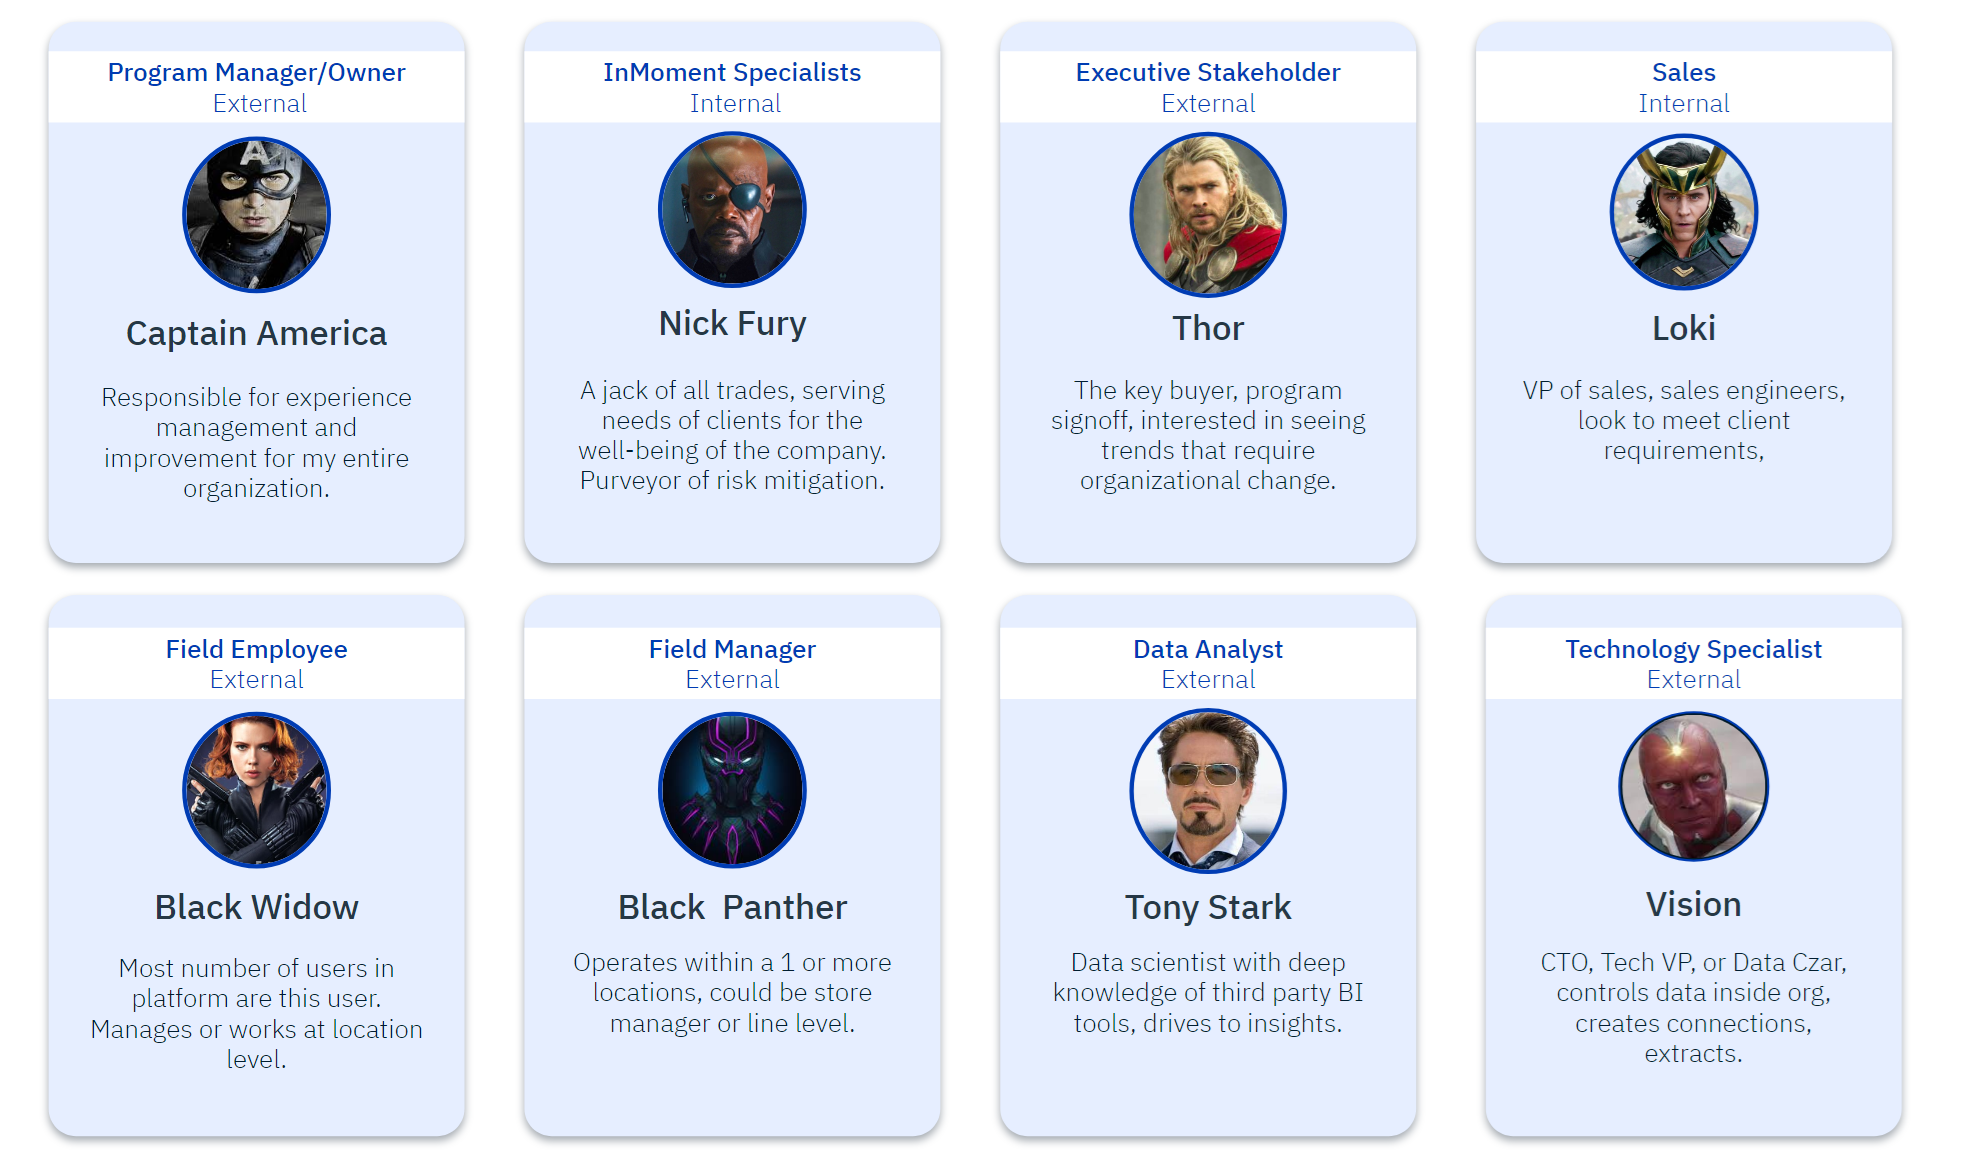
Task: Click the Captain America avatar image
Action: pyautogui.click(x=256, y=215)
